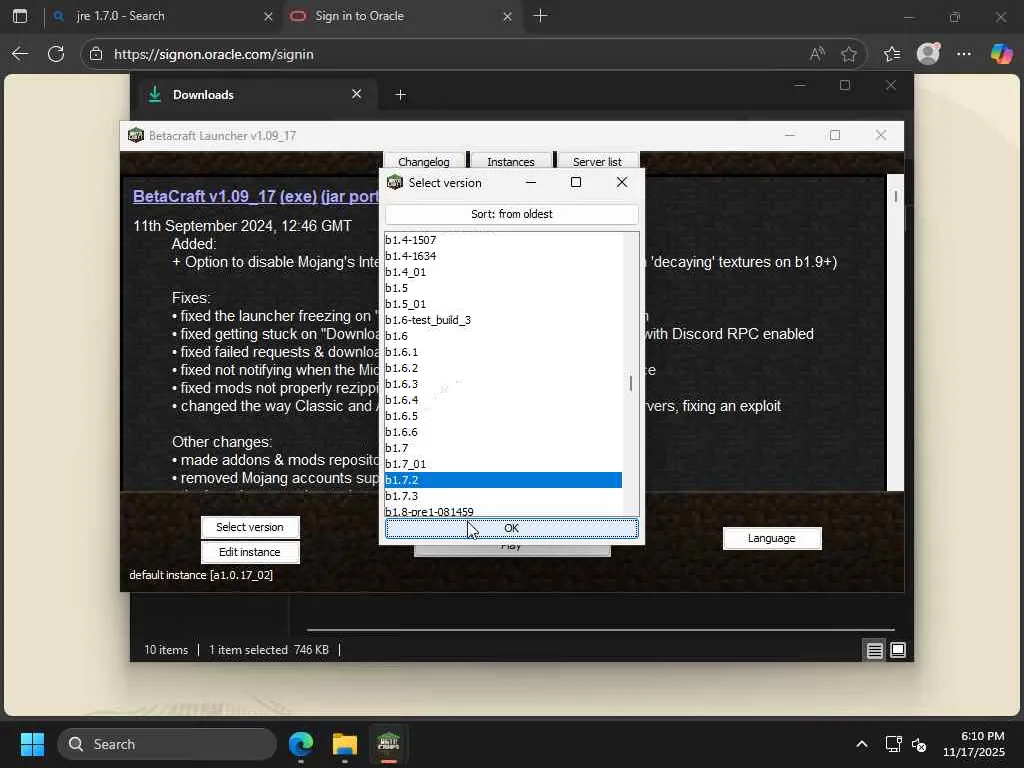Image resolution: width=1024 pixels, height=768 pixels.
Task: Select version b1.7.3
Action: [503, 496]
